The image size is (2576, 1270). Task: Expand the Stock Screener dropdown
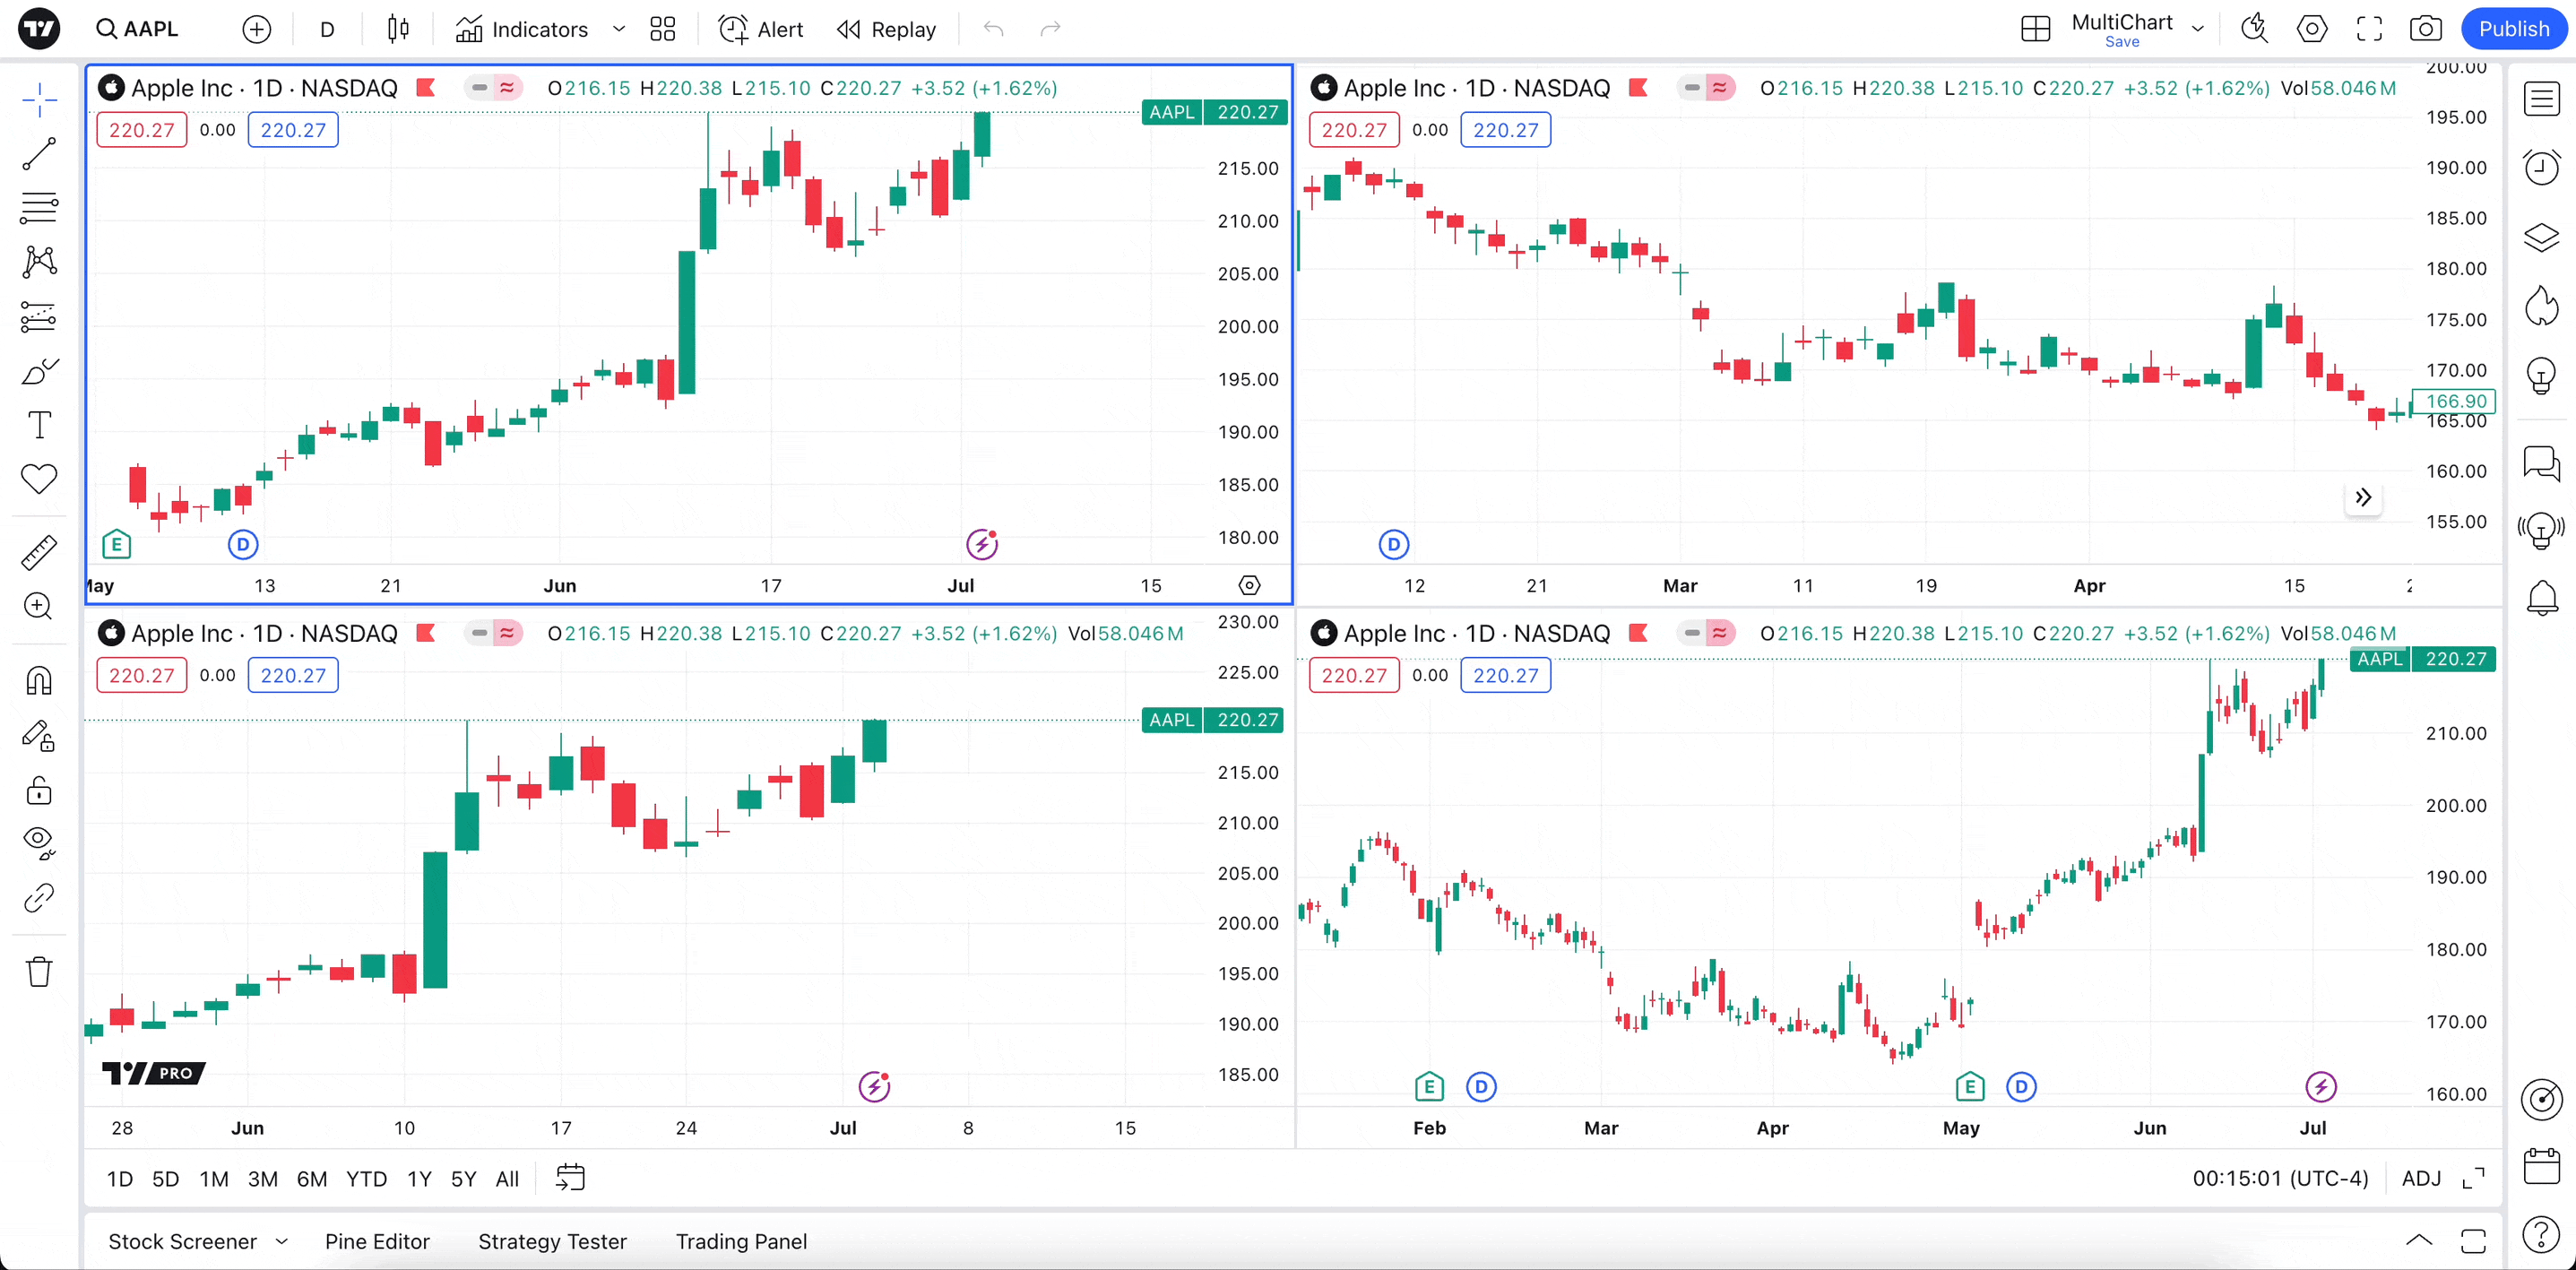click(x=282, y=1242)
